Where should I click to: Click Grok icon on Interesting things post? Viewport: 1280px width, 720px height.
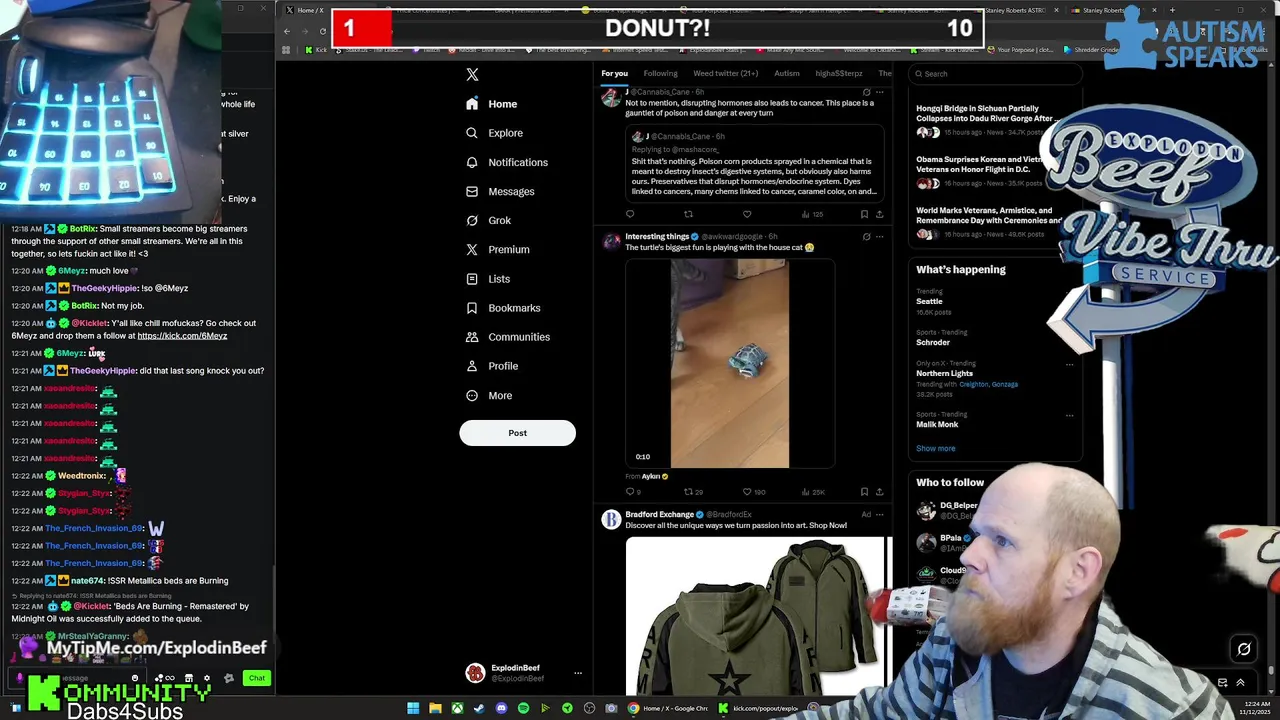pos(866,236)
